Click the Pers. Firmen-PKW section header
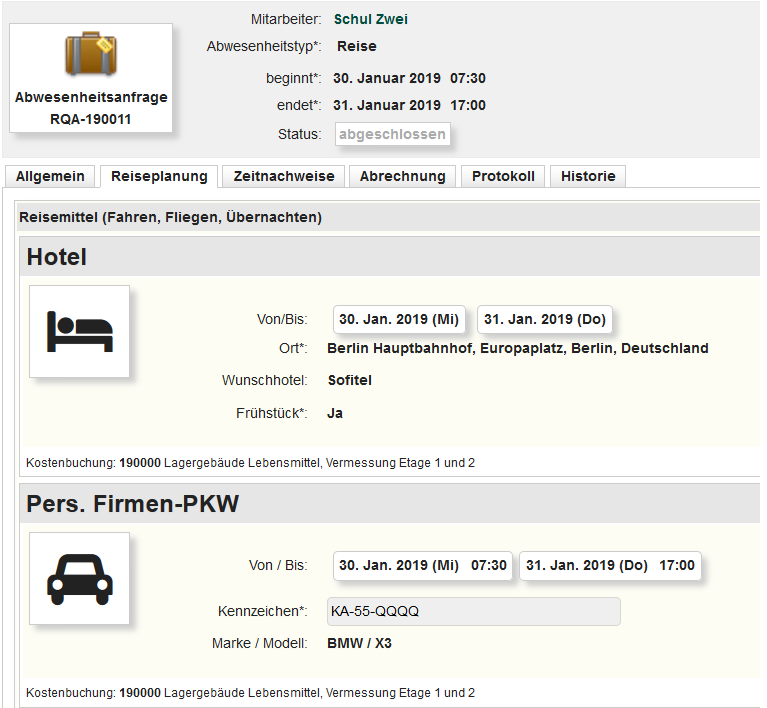767x708 pixels. tap(133, 503)
